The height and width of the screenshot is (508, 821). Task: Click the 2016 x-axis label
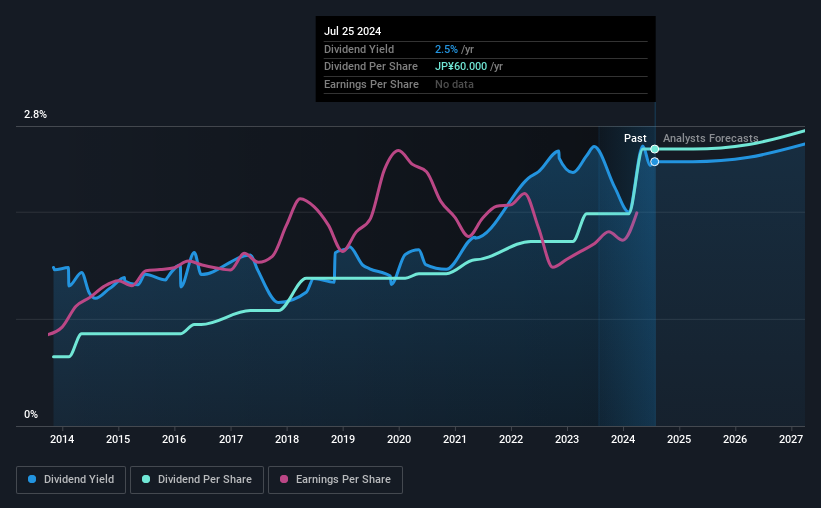(x=174, y=439)
